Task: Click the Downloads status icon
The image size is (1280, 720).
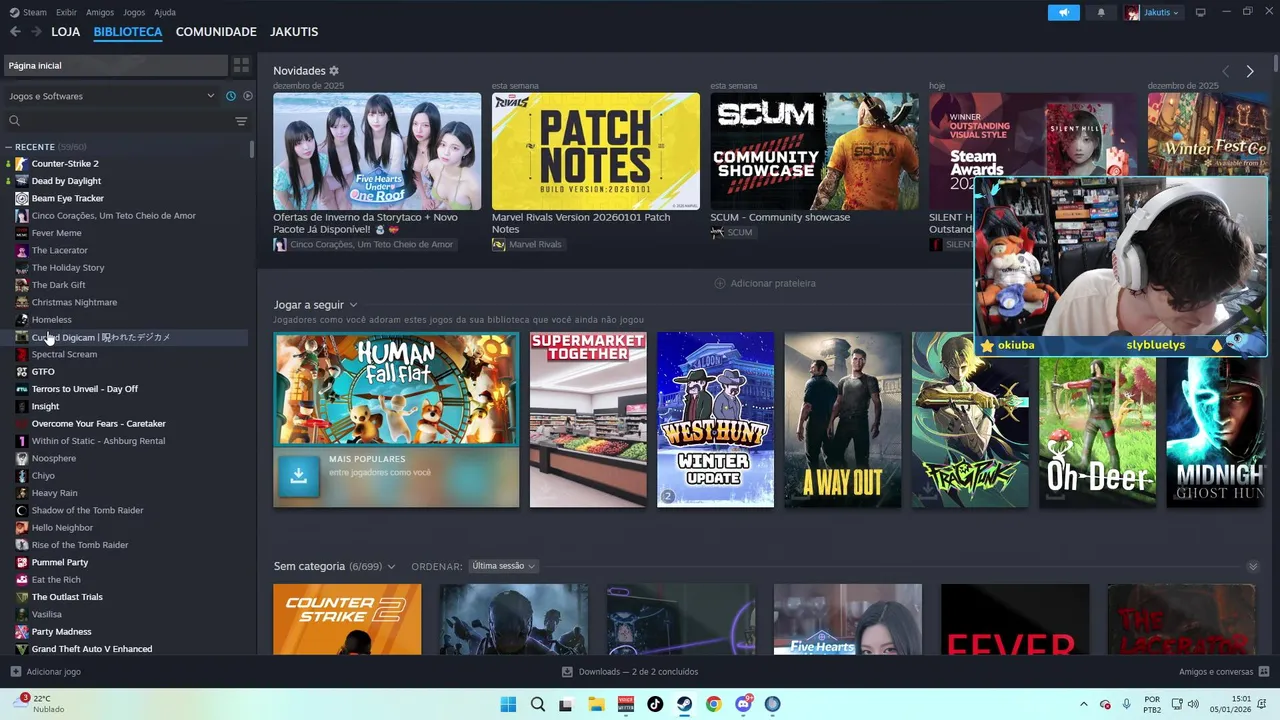Action: (567, 672)
